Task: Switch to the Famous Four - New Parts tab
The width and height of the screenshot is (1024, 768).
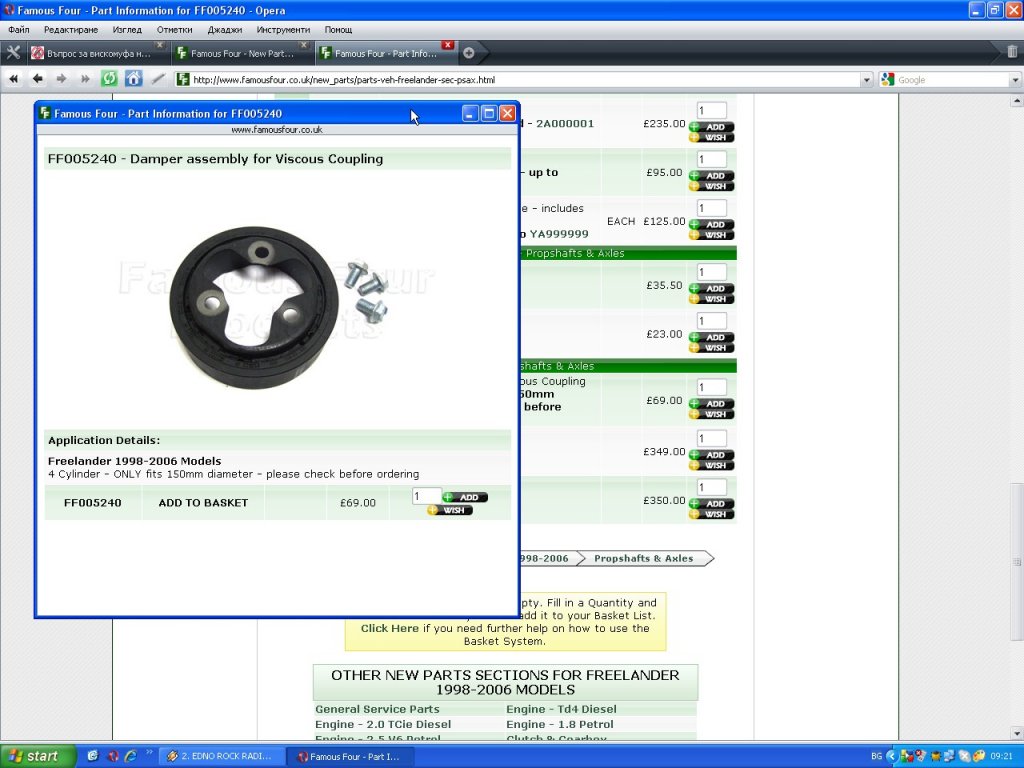Action: 240,54
